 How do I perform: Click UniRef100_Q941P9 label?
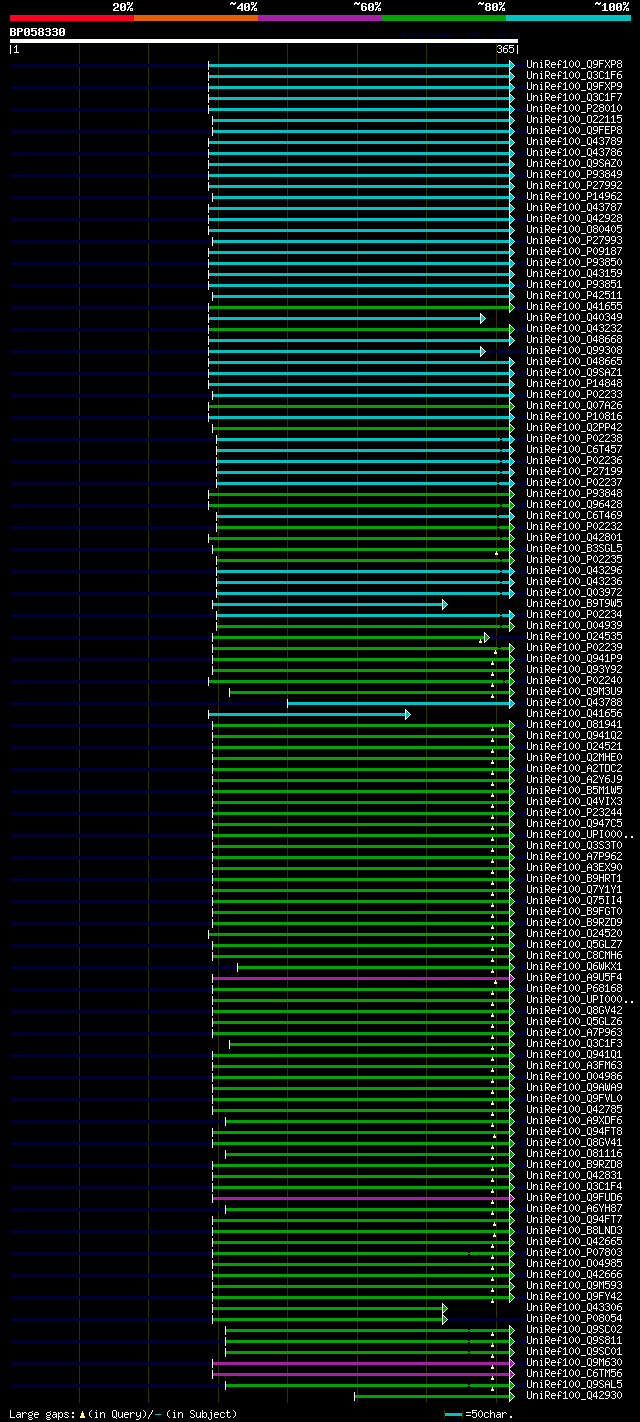pos(574,658)
